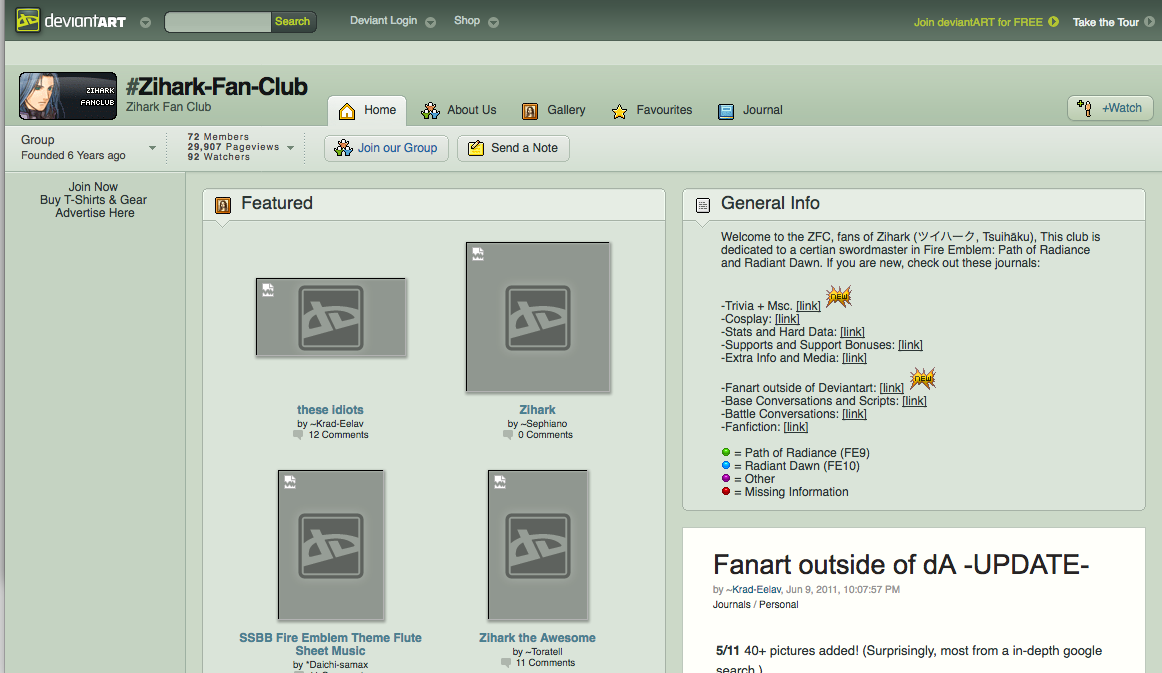Screen dimensions: 1162x673
Task: View the 11 Comments link
Action: (545, 663)
